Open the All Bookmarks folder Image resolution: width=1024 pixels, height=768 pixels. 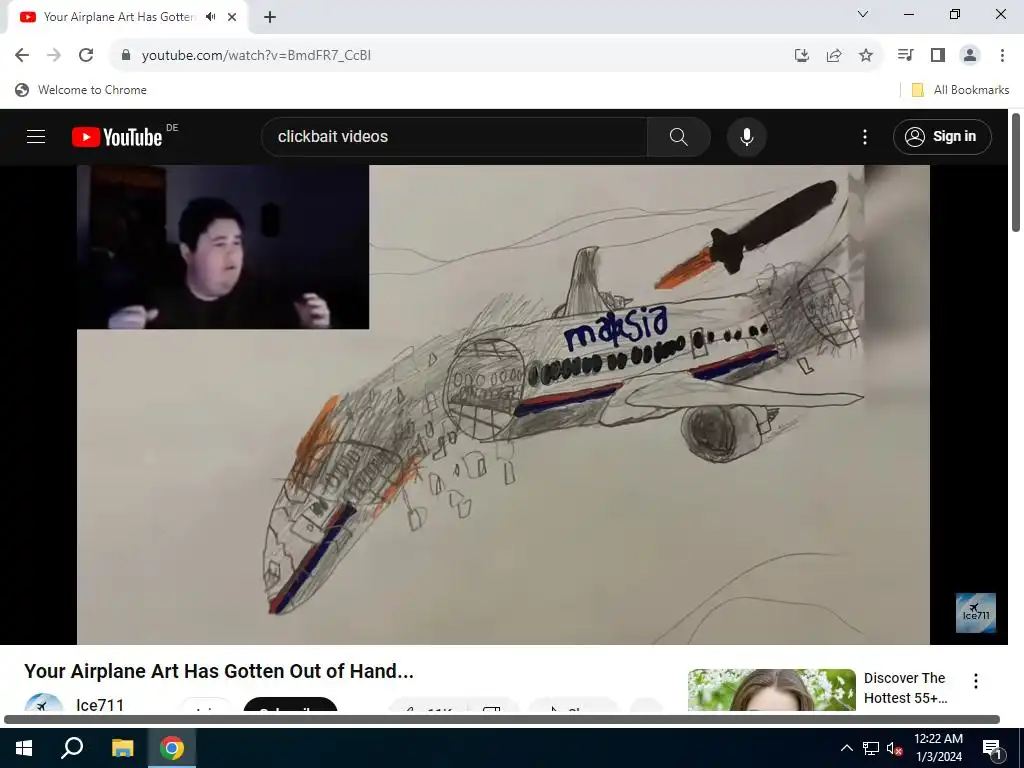(960, 90)
